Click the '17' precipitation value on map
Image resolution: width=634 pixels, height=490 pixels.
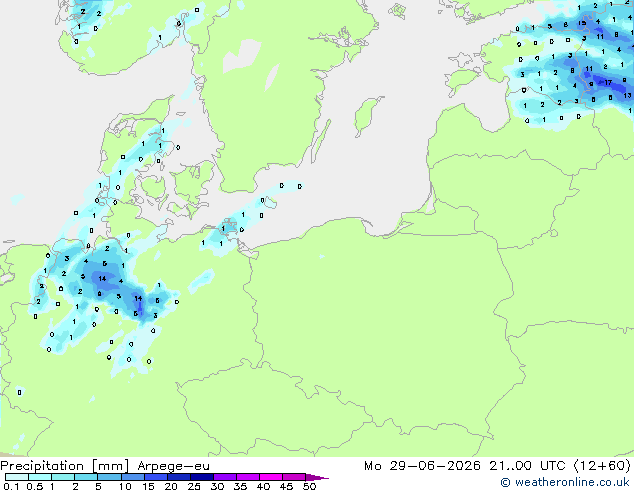(x=608, y=82)
